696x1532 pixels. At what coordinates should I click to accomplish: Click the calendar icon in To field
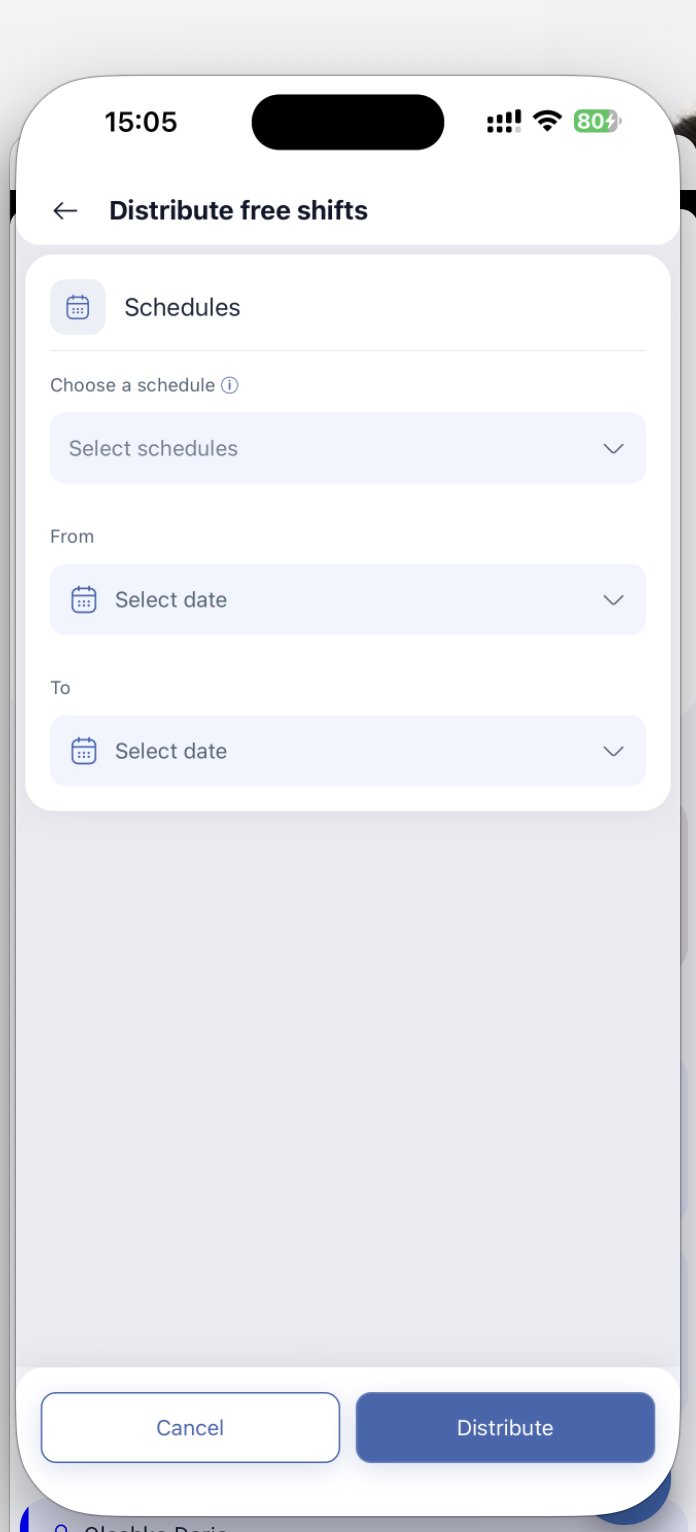click(x=84, y=751)
